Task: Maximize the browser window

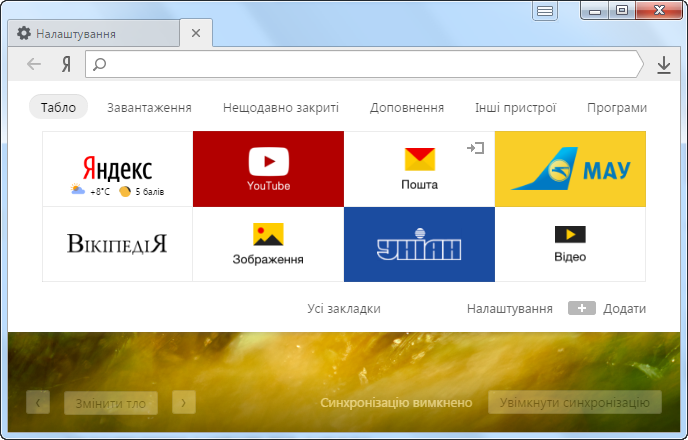Action: click(622, 10)
